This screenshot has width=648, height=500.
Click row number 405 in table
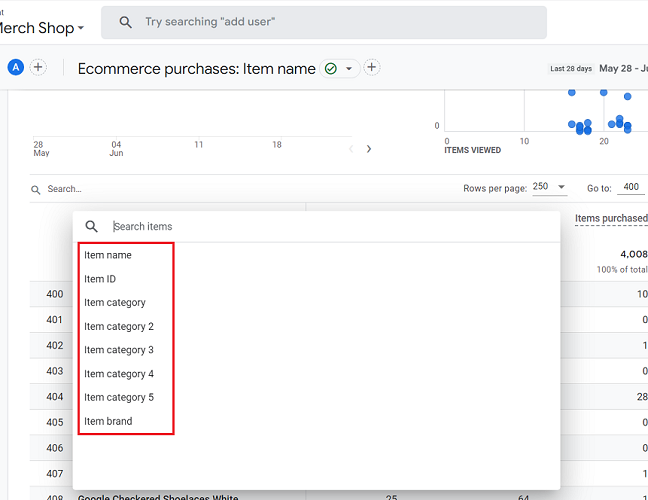[55, 422]
